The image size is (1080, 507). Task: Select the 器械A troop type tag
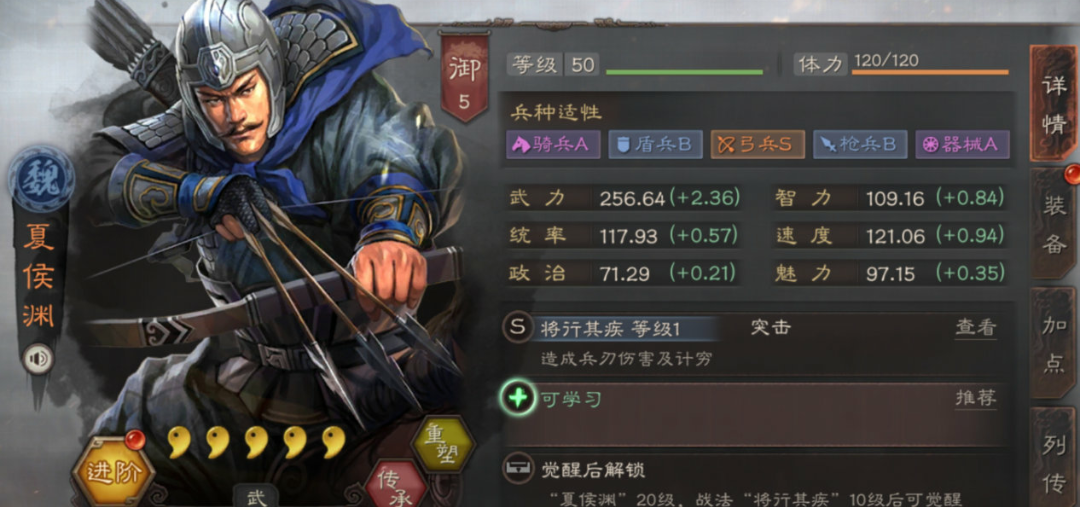pos(962,145)
